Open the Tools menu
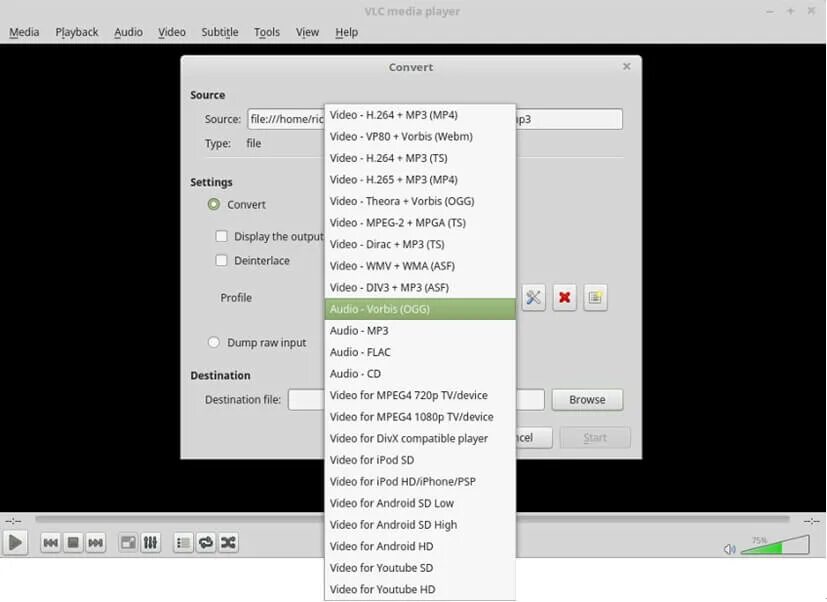This screenshot has width=827, height=602. [267, 32]
